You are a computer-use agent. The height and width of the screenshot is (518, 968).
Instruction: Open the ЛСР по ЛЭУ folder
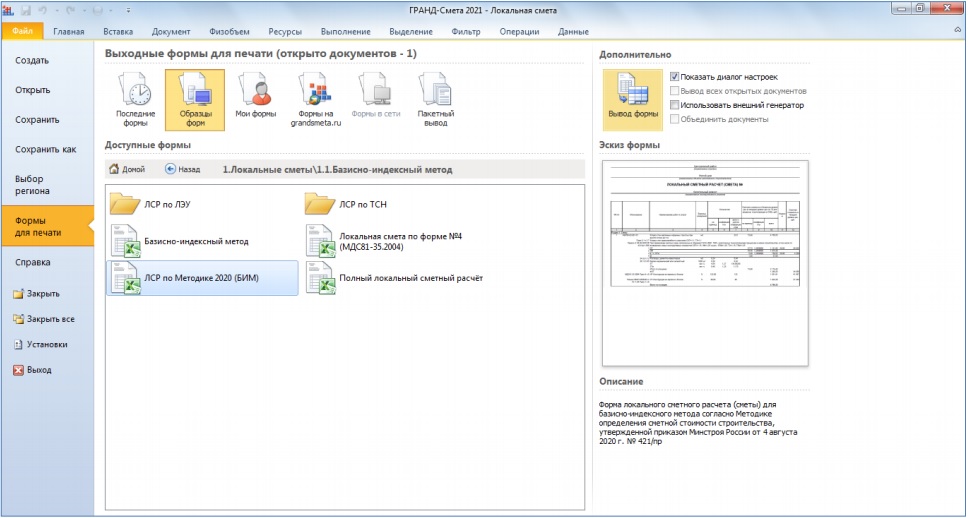coord(149,204)
